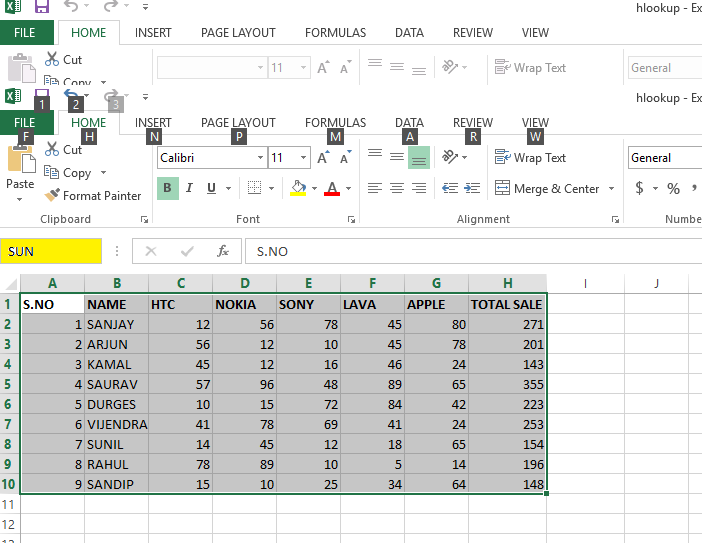This screenshot has width=702, height=543.
Task: Open Alignment group dialog launcher
Action: (616, 219)
